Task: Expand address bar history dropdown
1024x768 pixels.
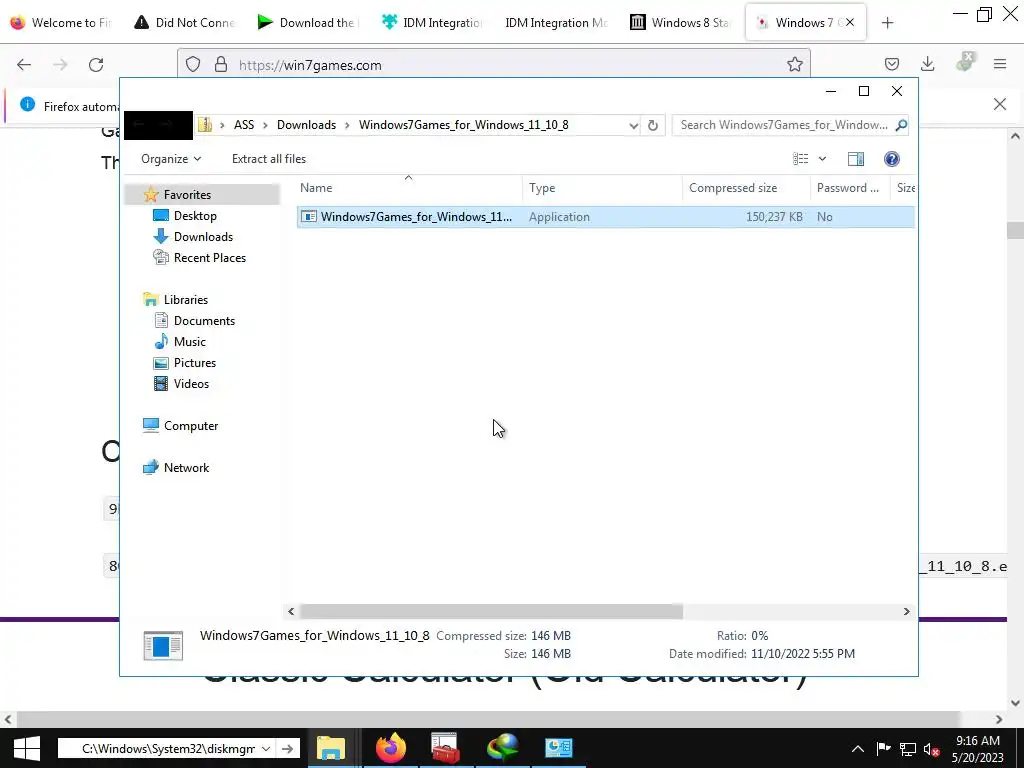Action: tap(633, 125)
